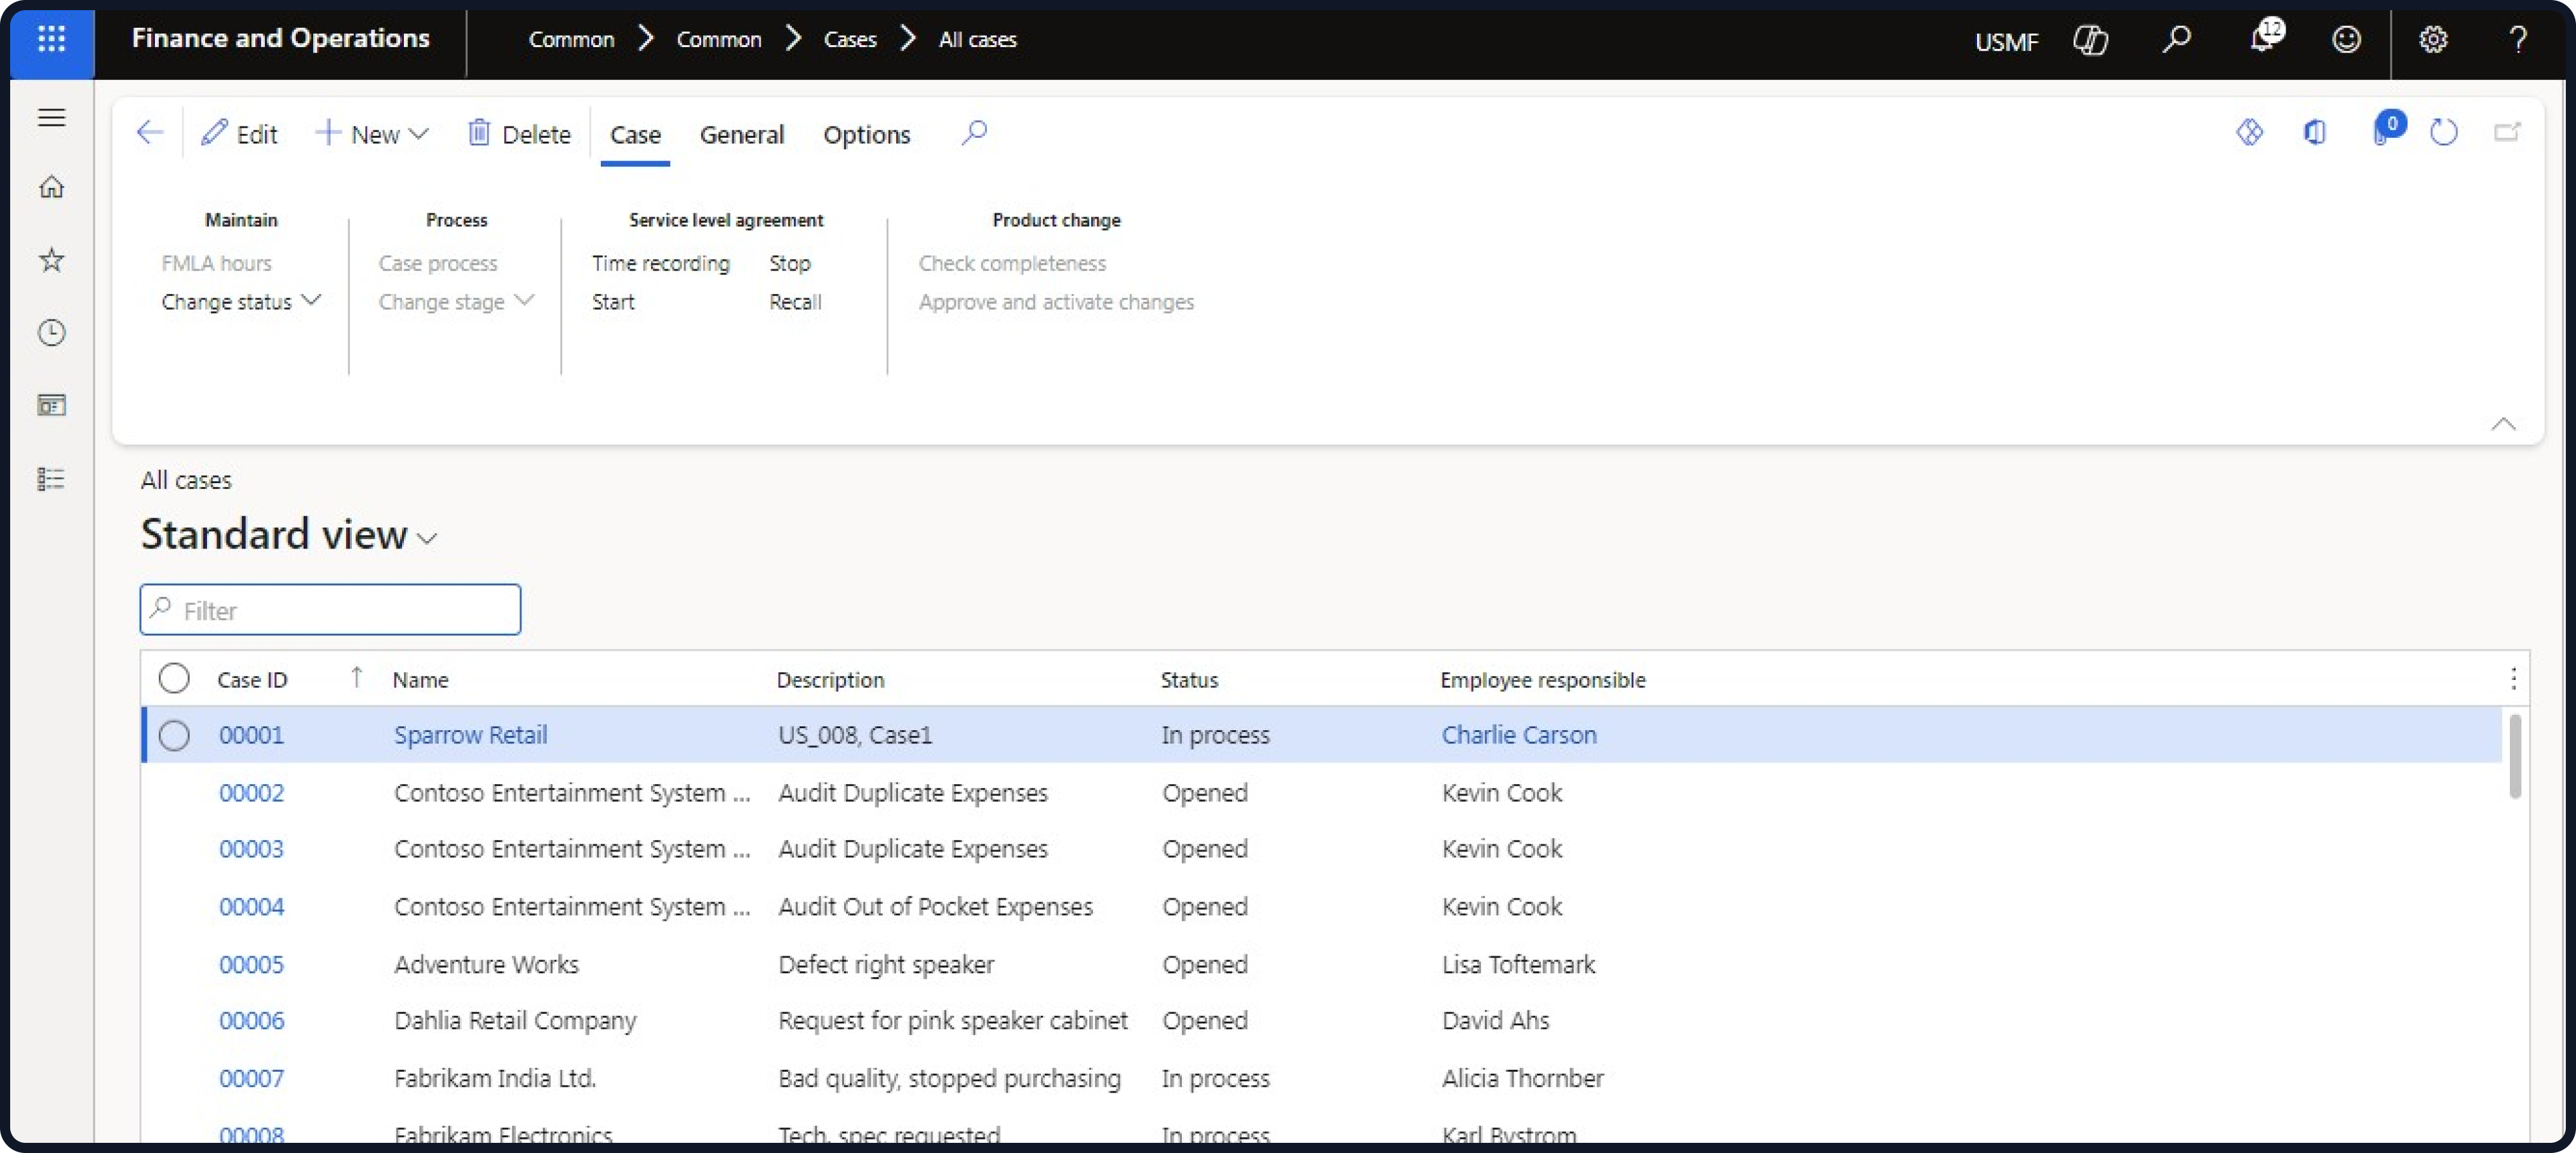Viewport: 2576px width, 1153px height.
Task: Switch to the General tab
Action: pyautogui.click(x=741, y=134)
